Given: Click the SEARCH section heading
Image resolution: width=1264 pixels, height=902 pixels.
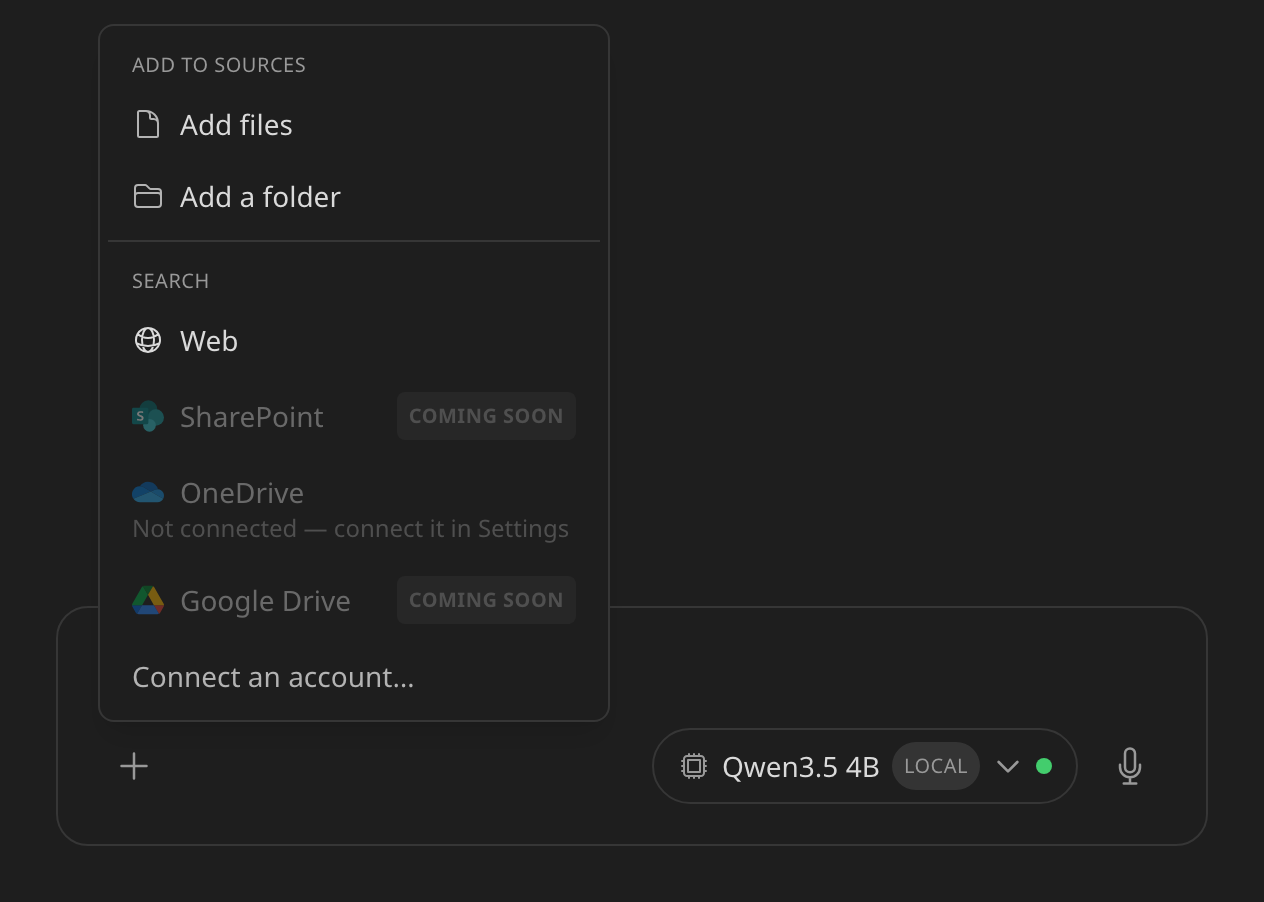Looking at the screenshot, I should (171, 281).
